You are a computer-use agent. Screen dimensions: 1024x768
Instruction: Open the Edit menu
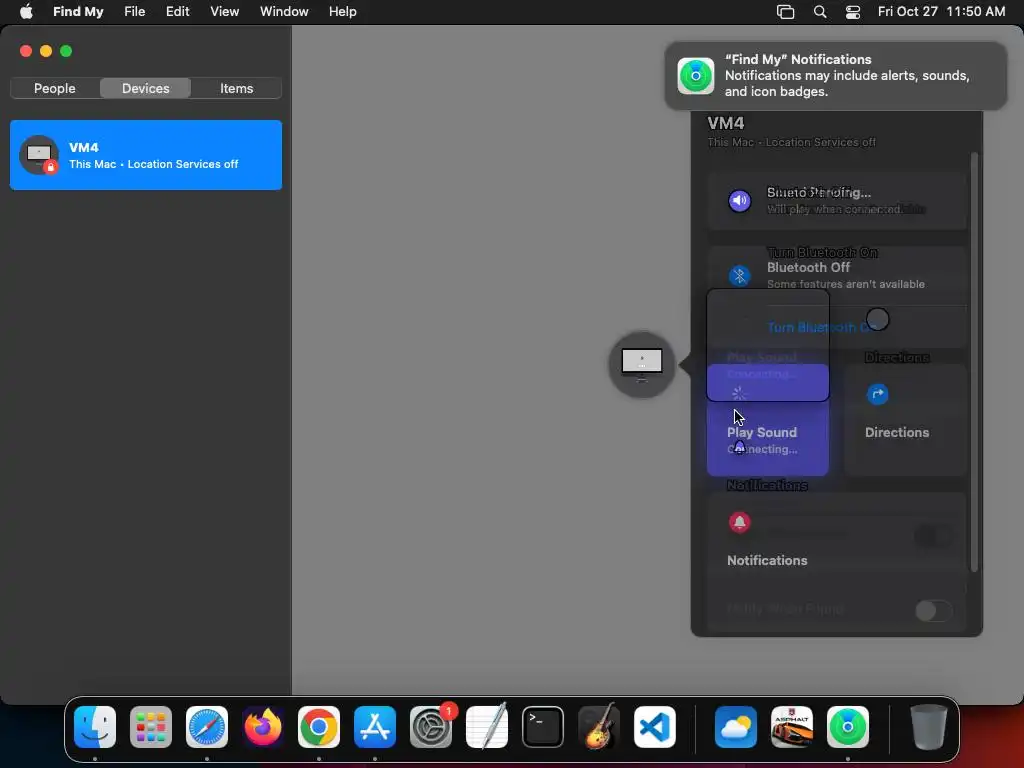click(178, 12)
